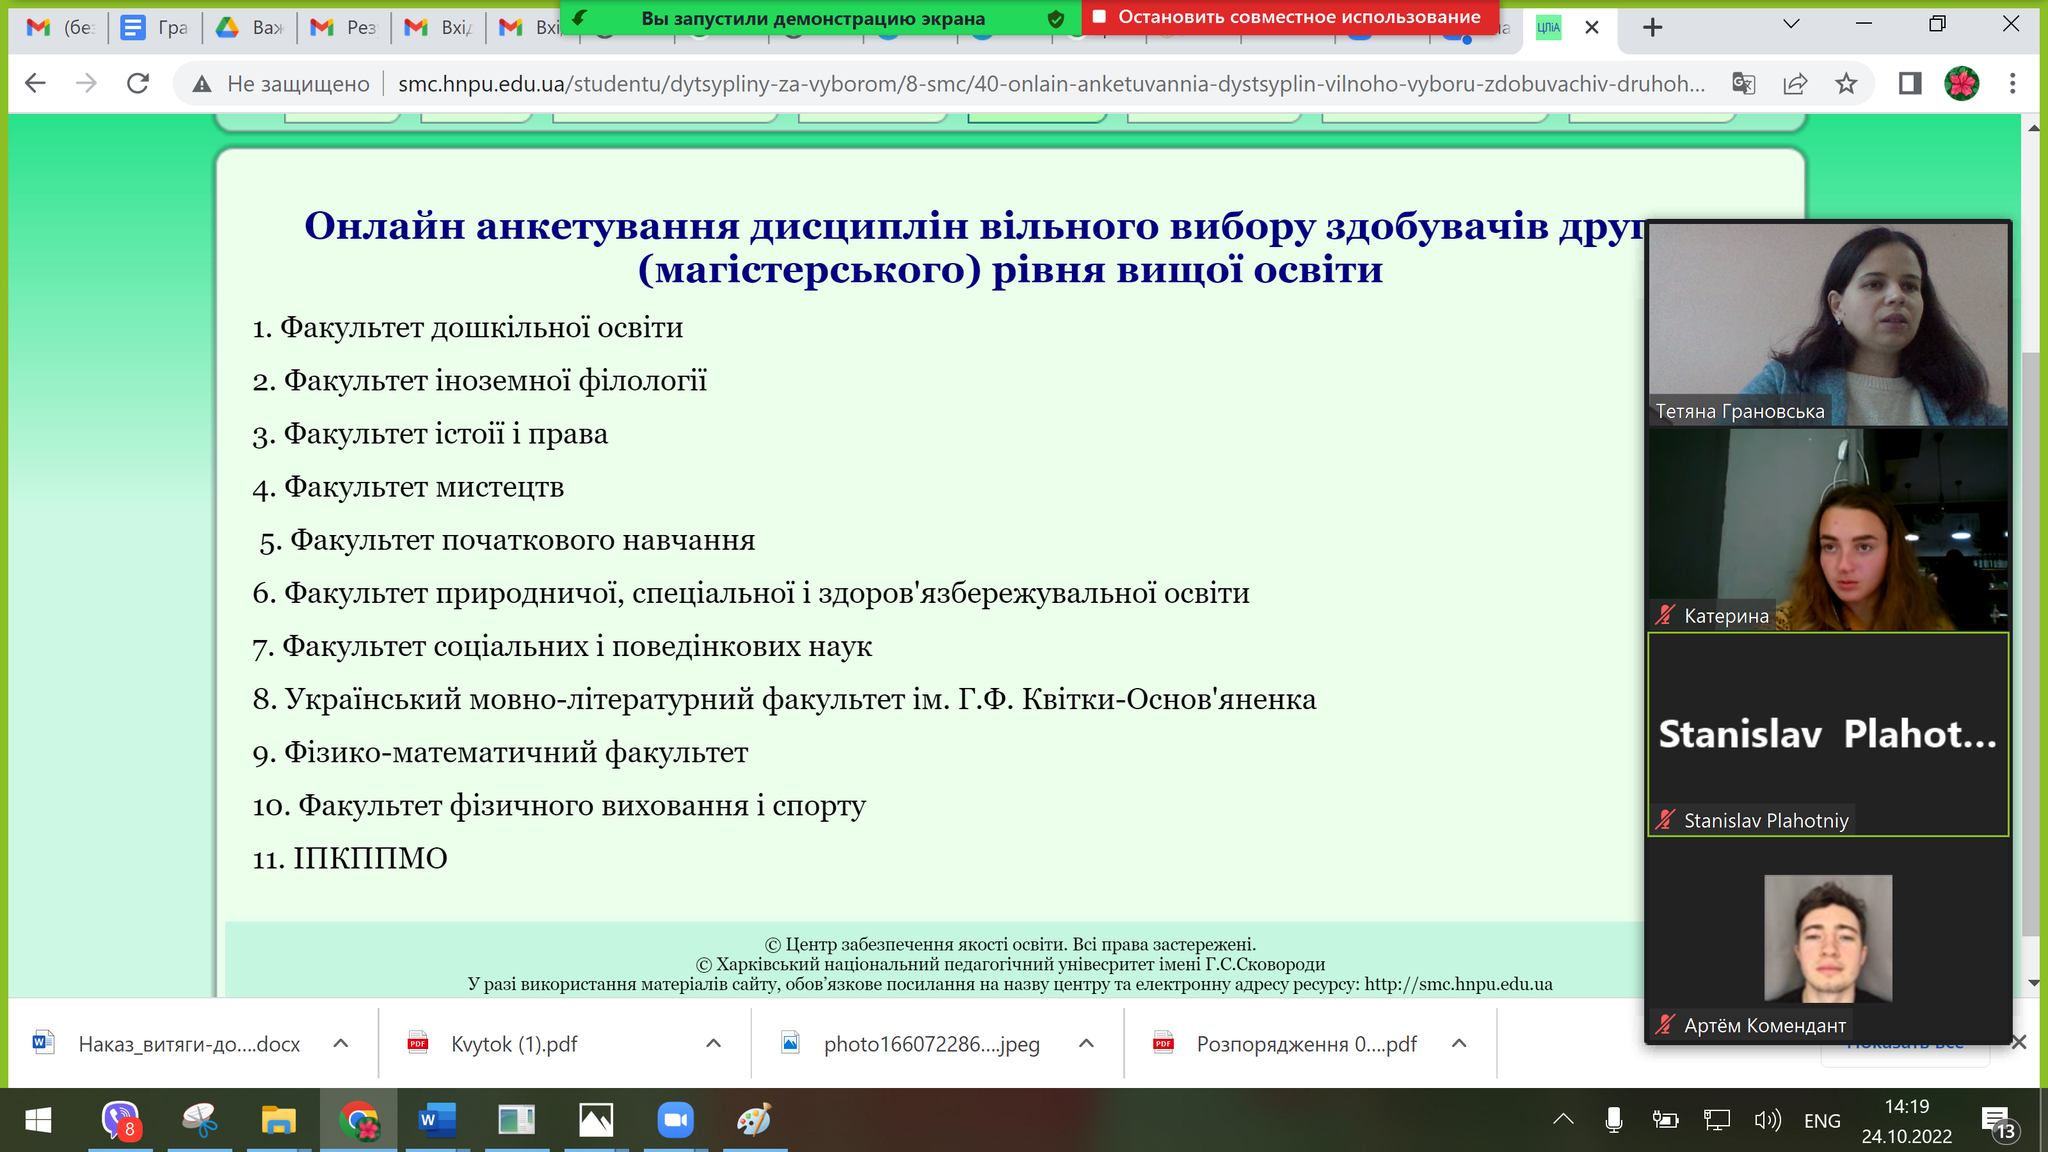Open Zoom from the taskbar

675,1120
